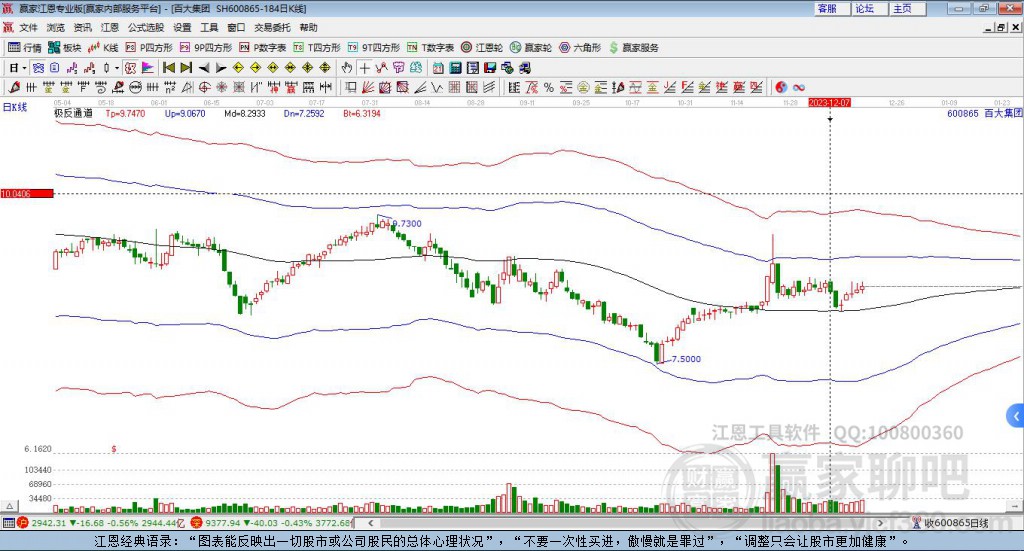Click the 10.0406 red price tag
The height and width of the screenshot is (551, 1024).
pos(27,193)
